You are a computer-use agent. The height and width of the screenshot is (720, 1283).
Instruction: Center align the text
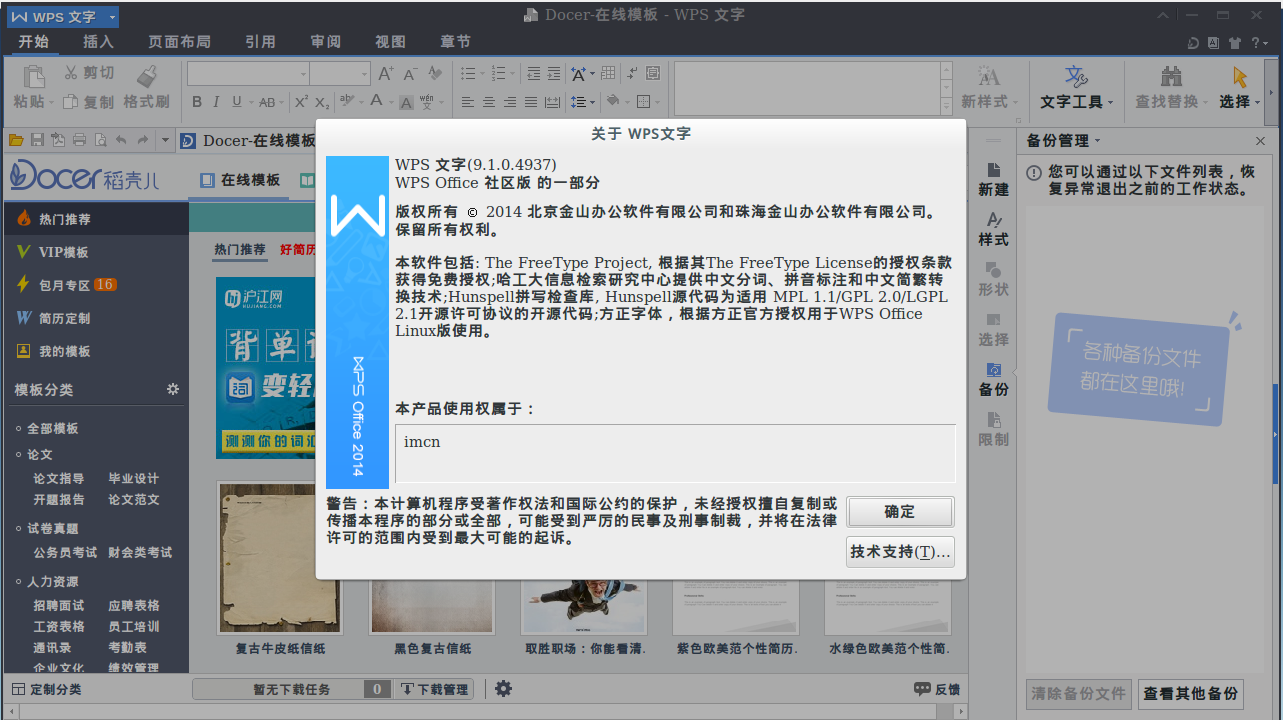(489, 102)
